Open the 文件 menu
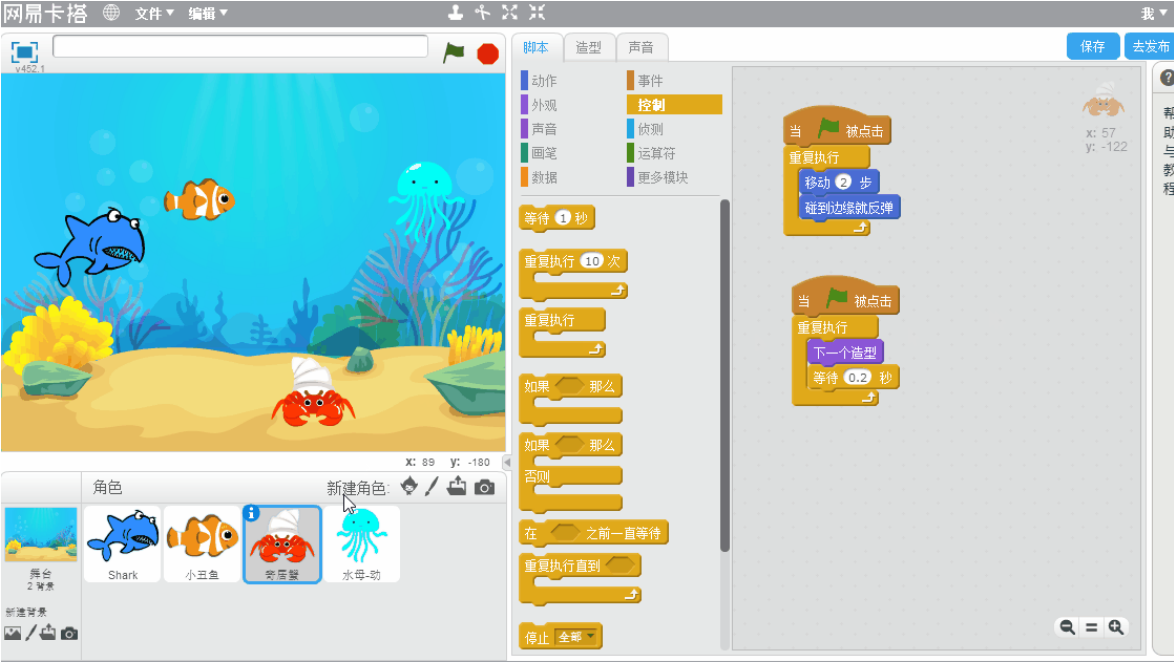This screenshot has height=663, width=1174. [x=149, y=14]
